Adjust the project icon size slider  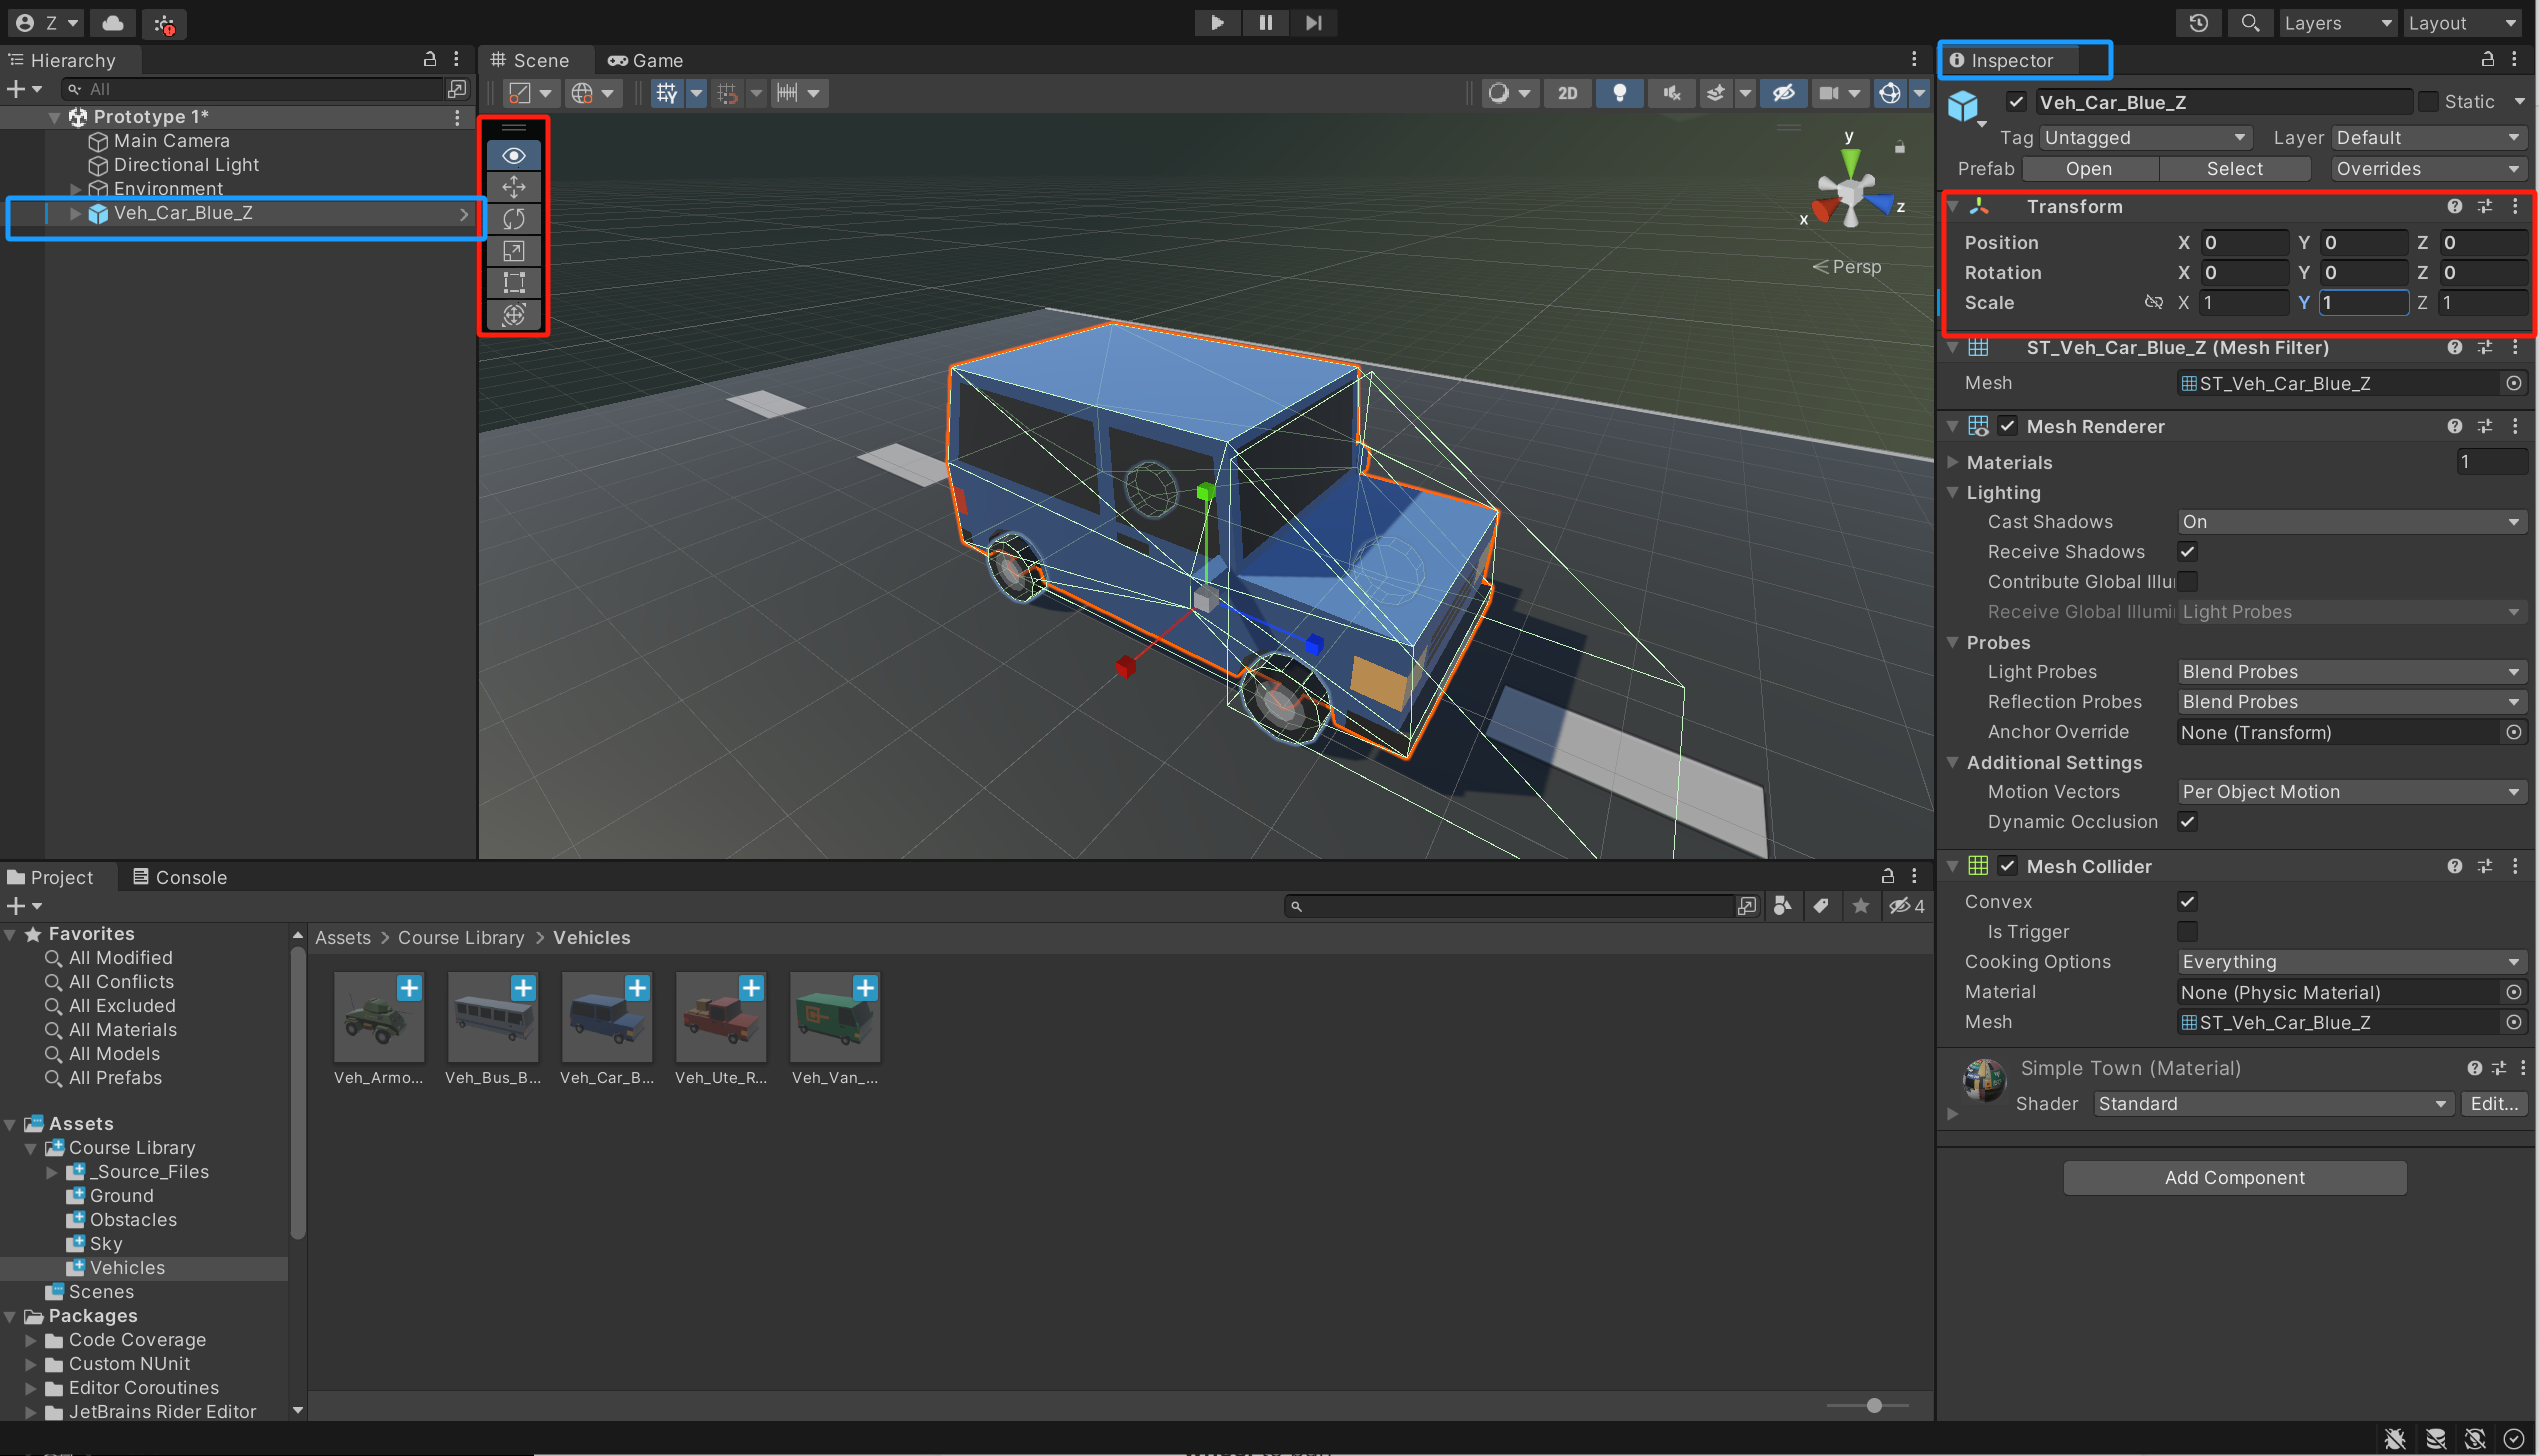tap(1873, 1405)
